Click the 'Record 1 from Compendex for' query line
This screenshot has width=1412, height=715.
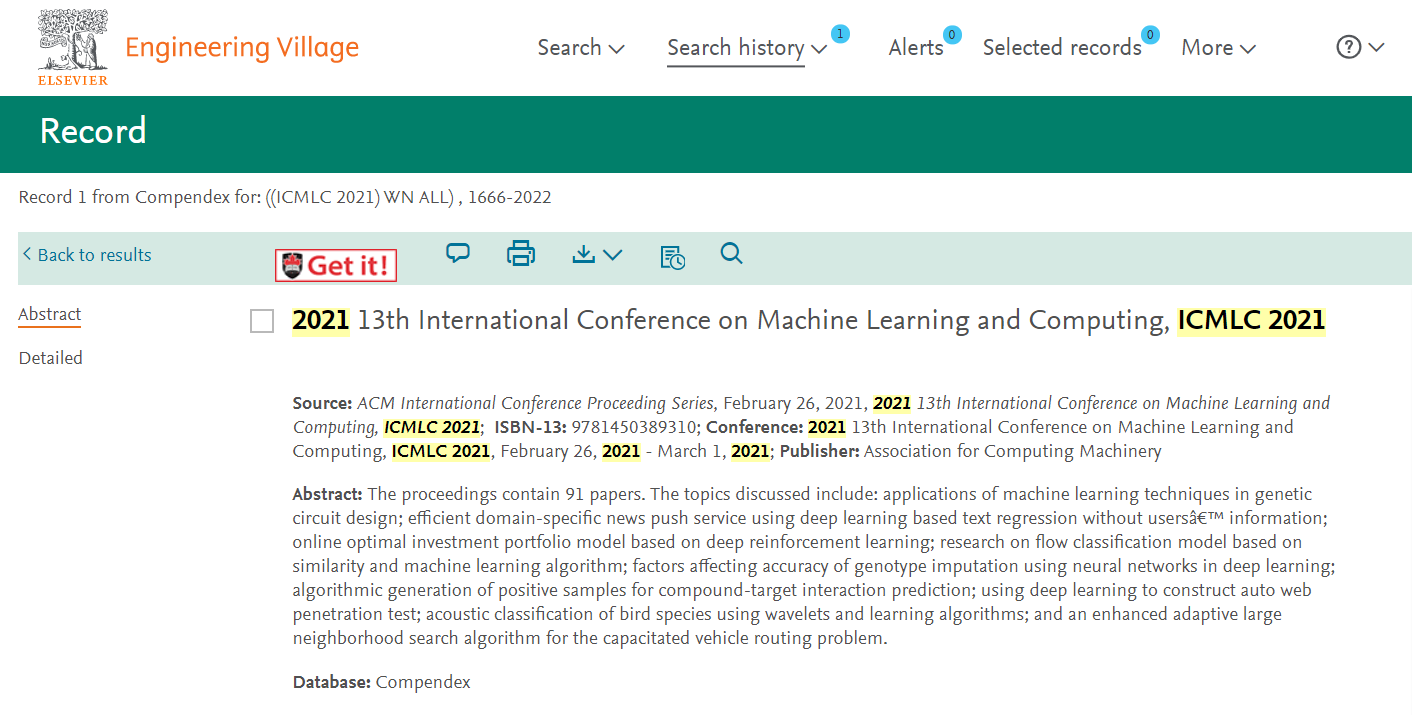coord(285,197)
